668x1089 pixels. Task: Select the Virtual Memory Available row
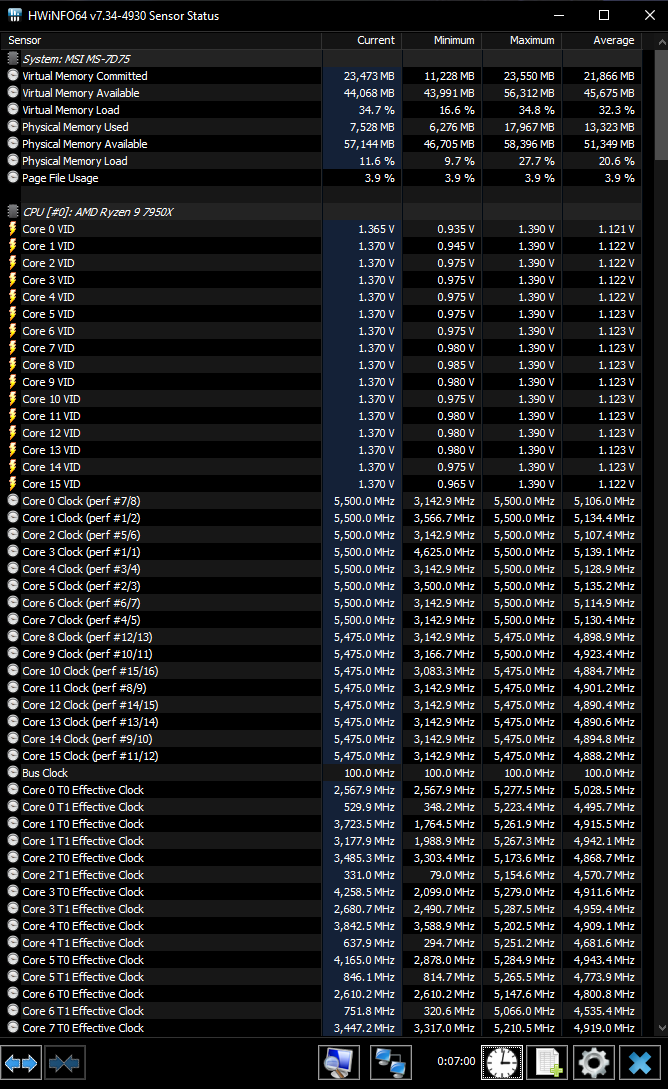(x=321, y=93)
